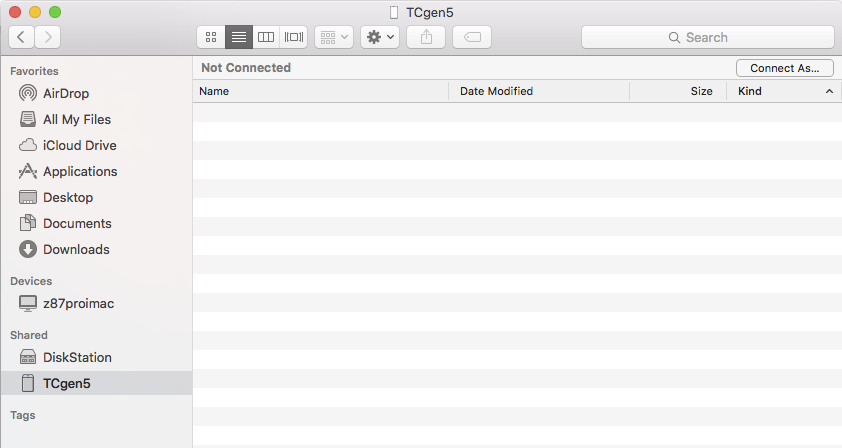842x448 pixels.
Task: Zoom the window with the green button
Action: [x=55, y=12]
